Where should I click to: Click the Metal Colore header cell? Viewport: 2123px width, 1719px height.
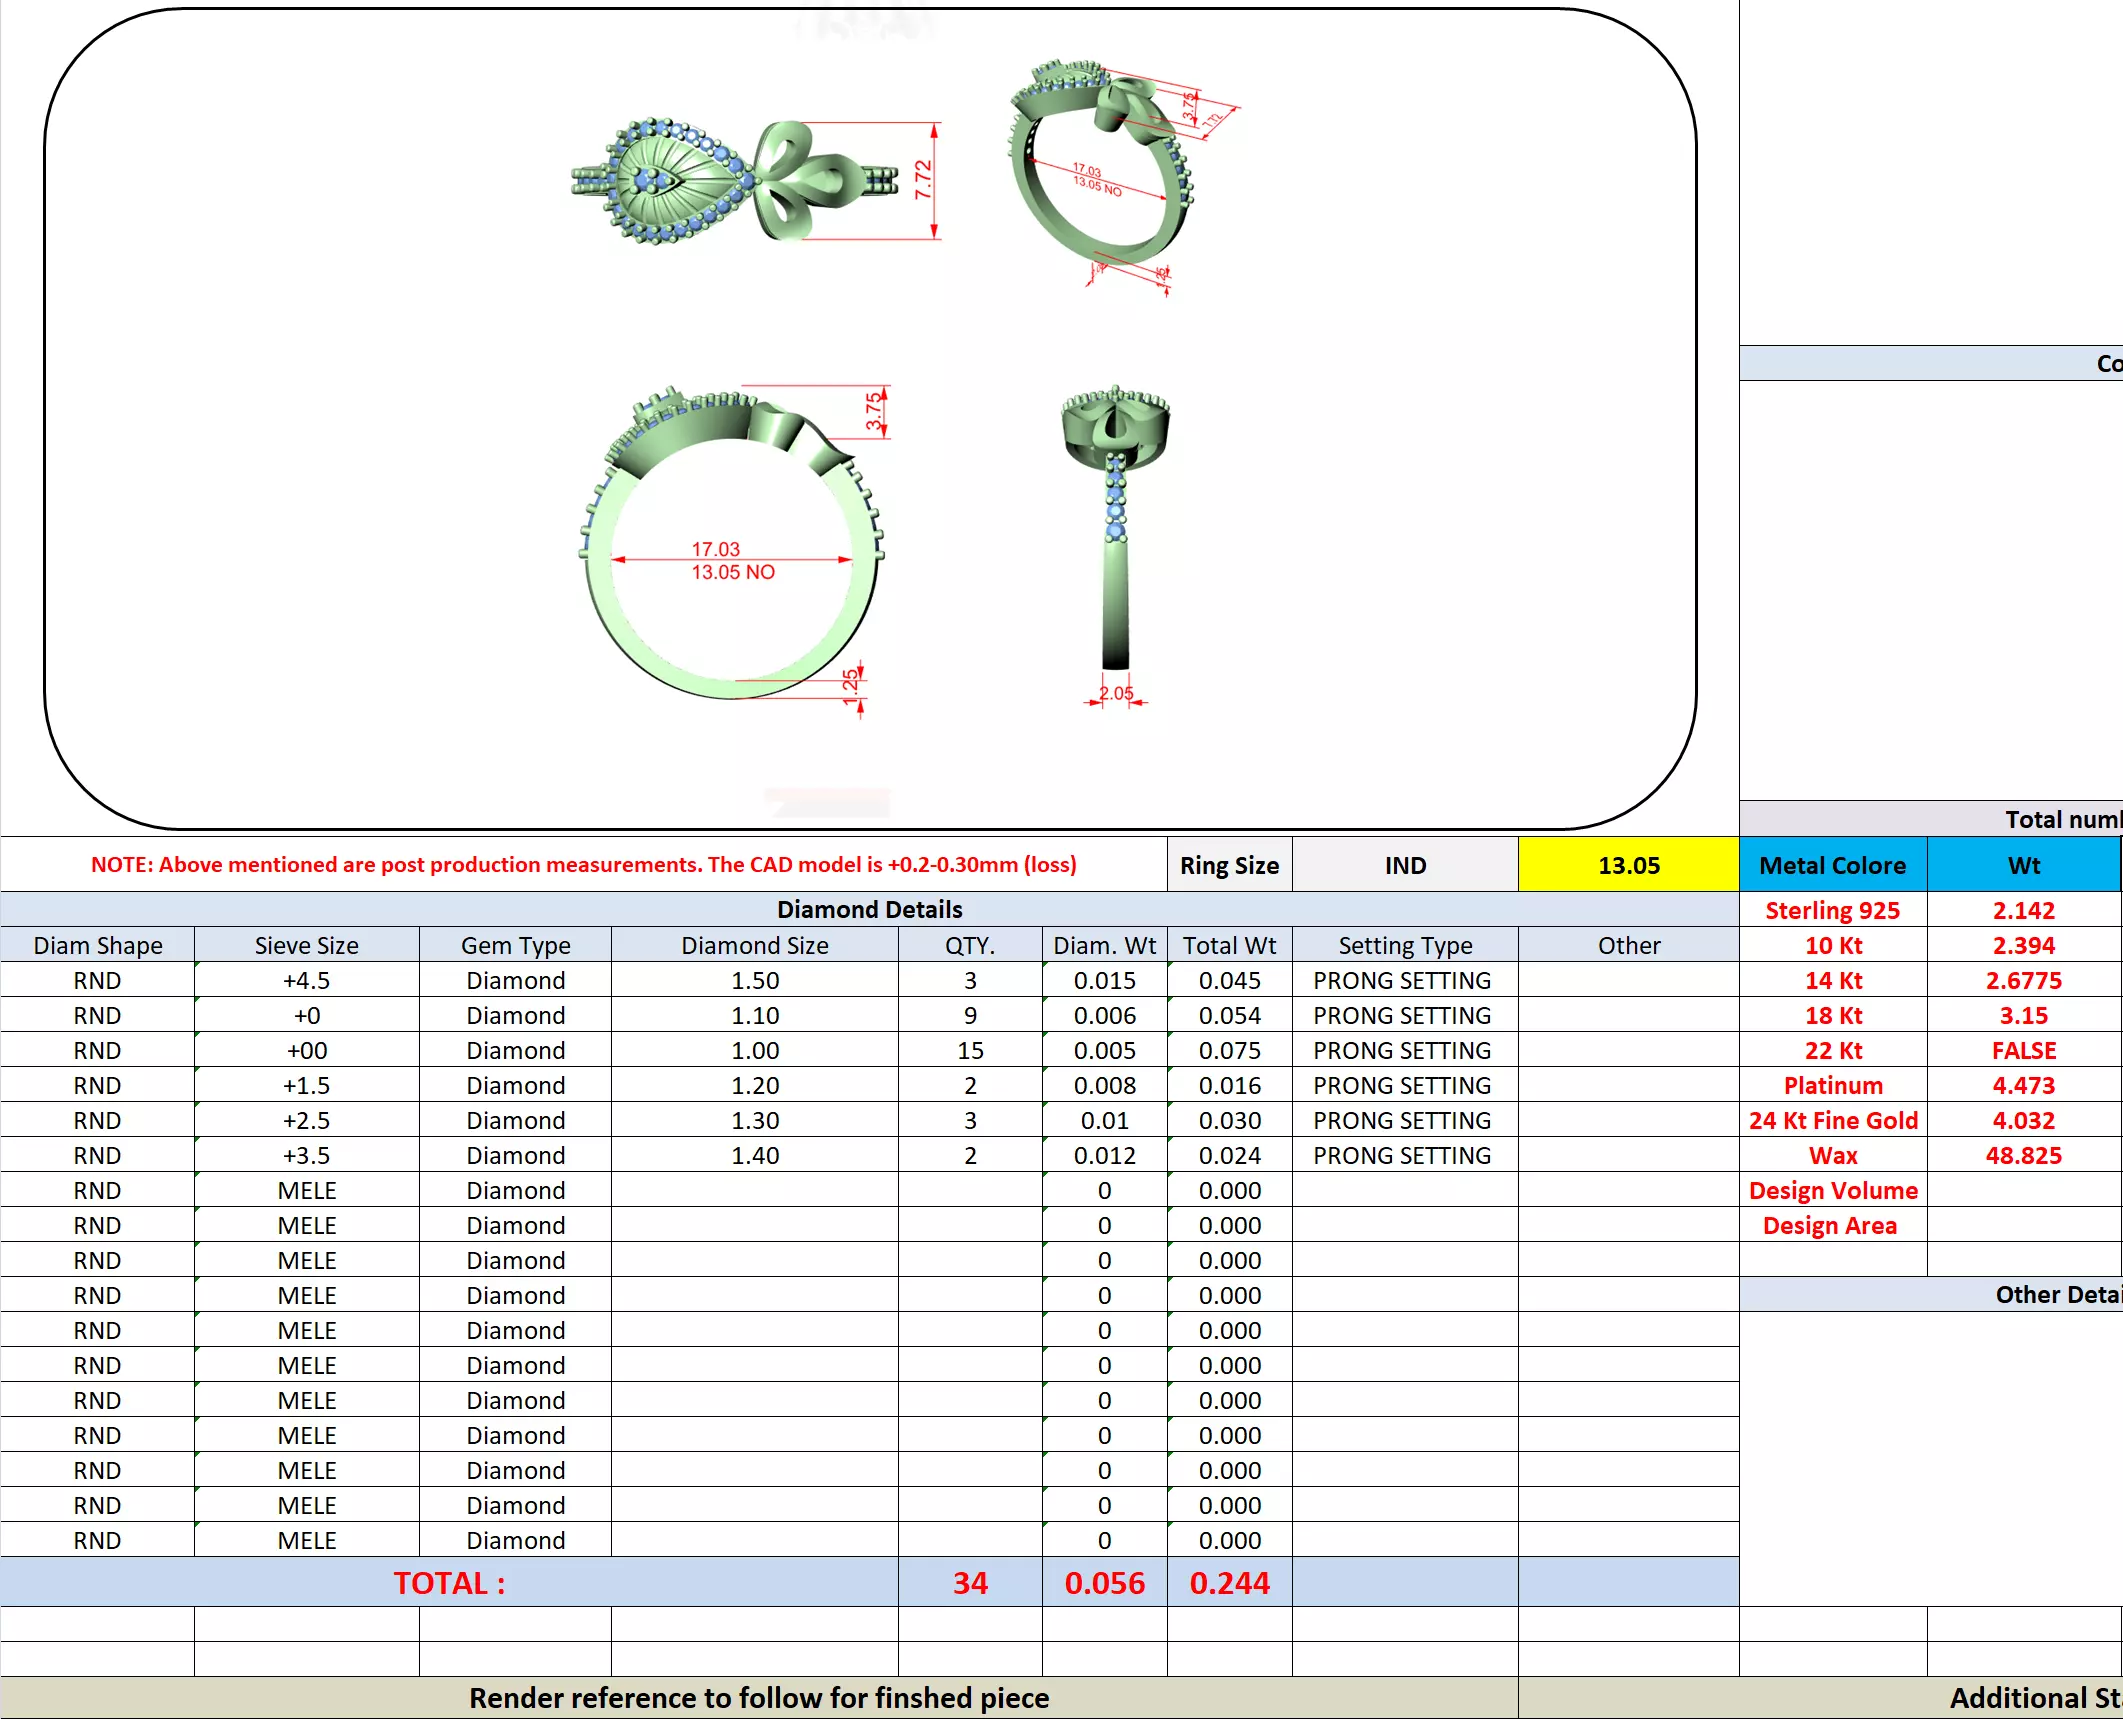(1832, 865)
